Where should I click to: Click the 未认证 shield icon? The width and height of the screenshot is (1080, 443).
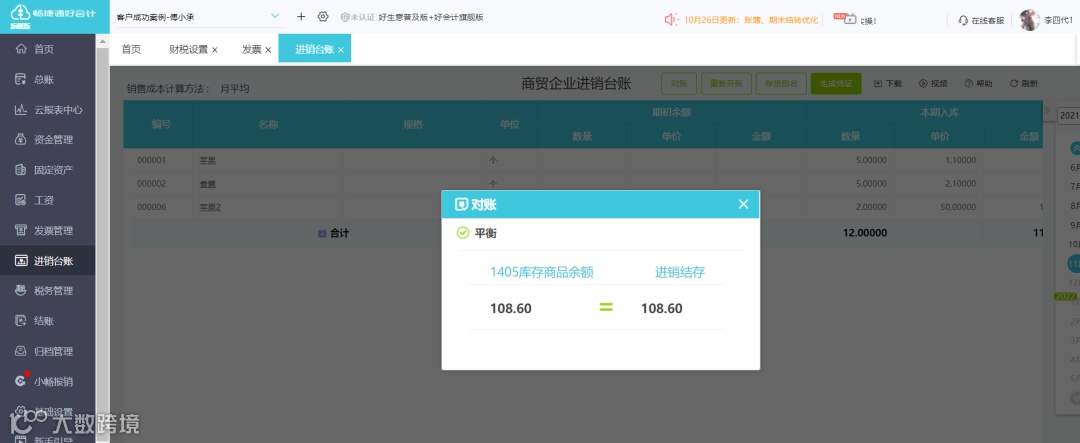(x=345, y=17)
